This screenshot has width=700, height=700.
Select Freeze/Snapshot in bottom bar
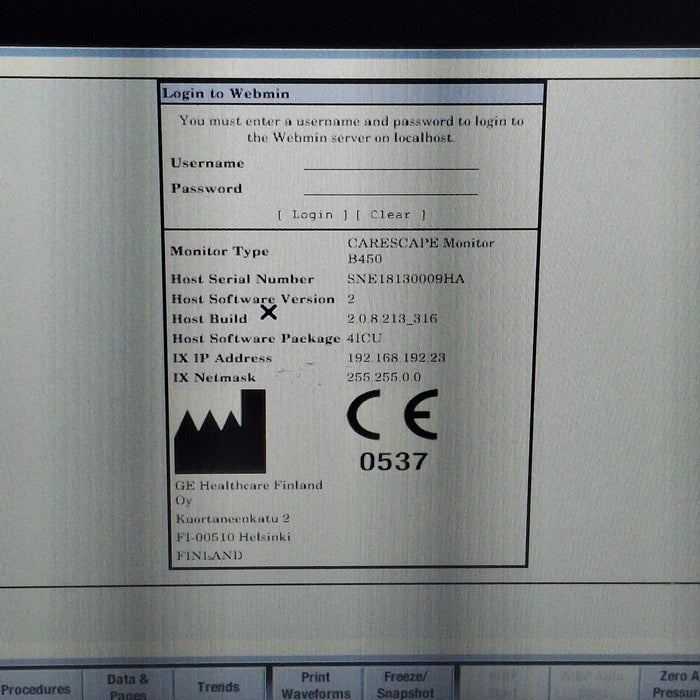(406, 685)
